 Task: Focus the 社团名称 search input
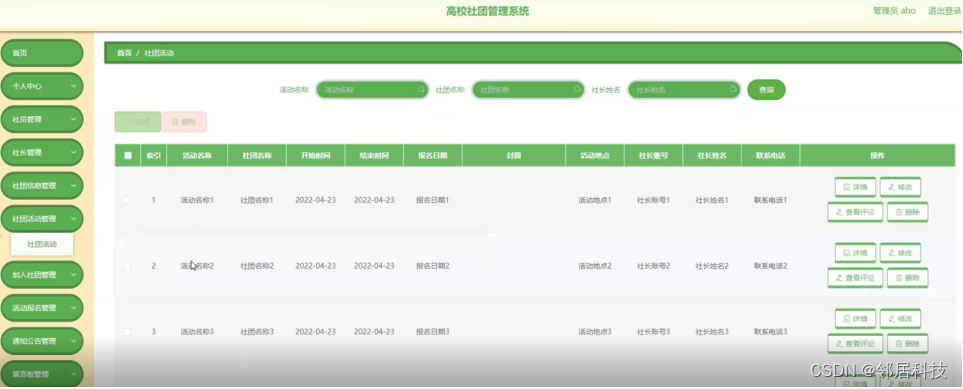(x=528, y=90)
